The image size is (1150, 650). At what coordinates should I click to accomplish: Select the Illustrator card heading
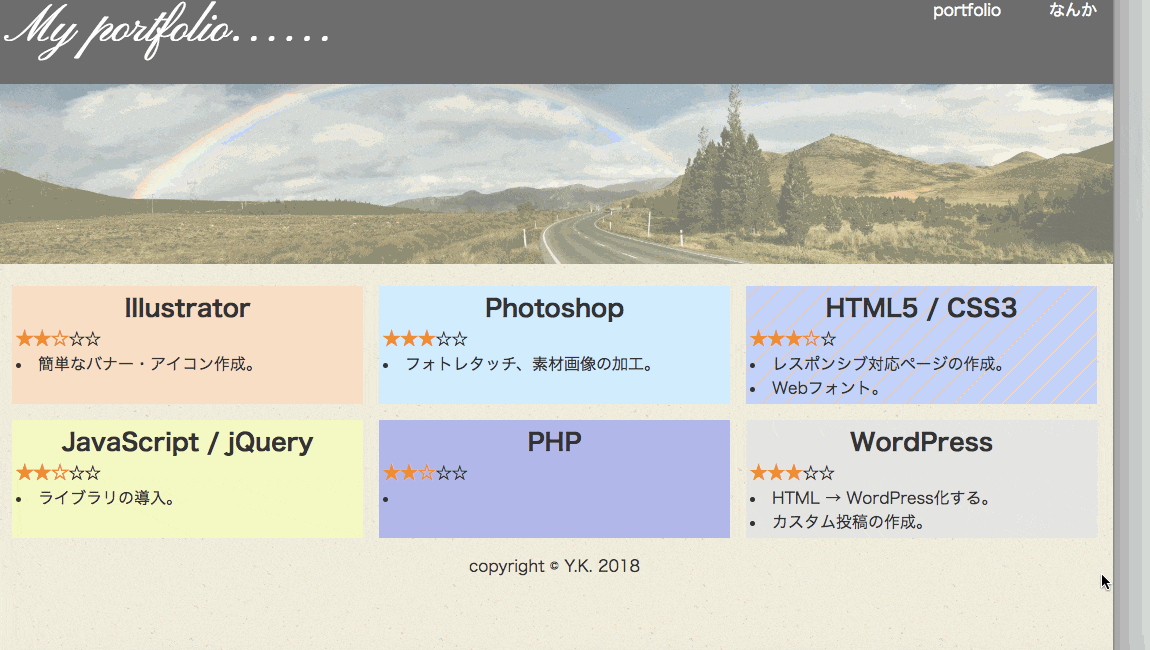(187, 308)
